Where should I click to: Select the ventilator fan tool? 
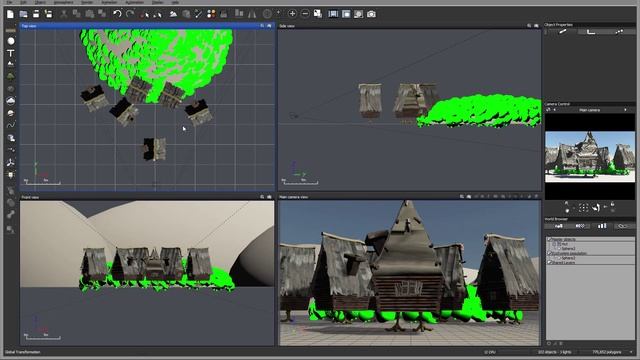point(11,162)
